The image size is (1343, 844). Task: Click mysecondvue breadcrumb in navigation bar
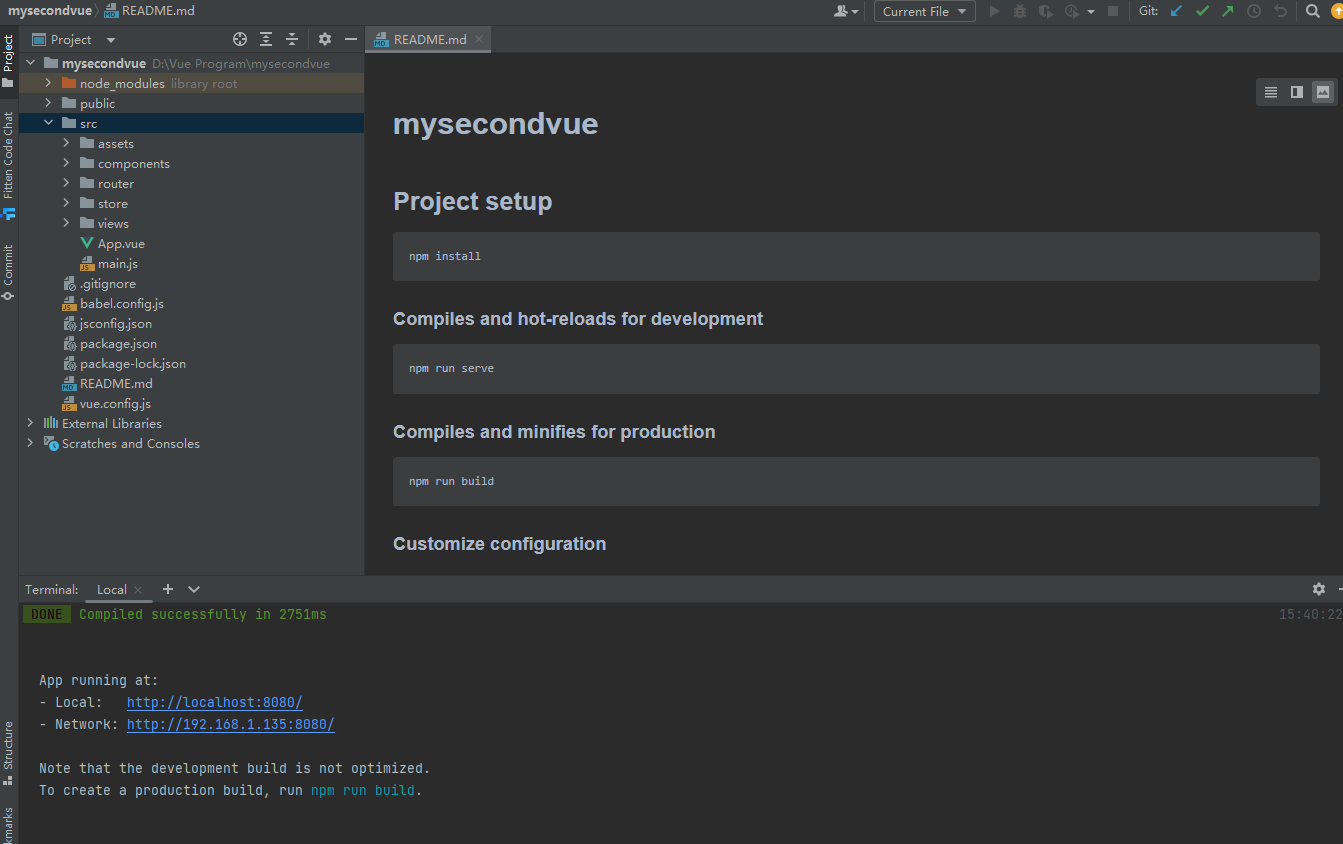[x=49, y=11]
